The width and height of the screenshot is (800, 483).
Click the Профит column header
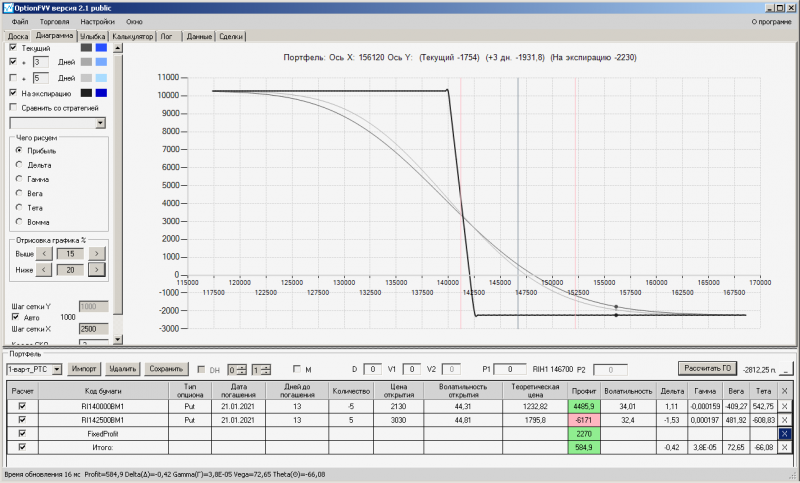coord(584,391)
